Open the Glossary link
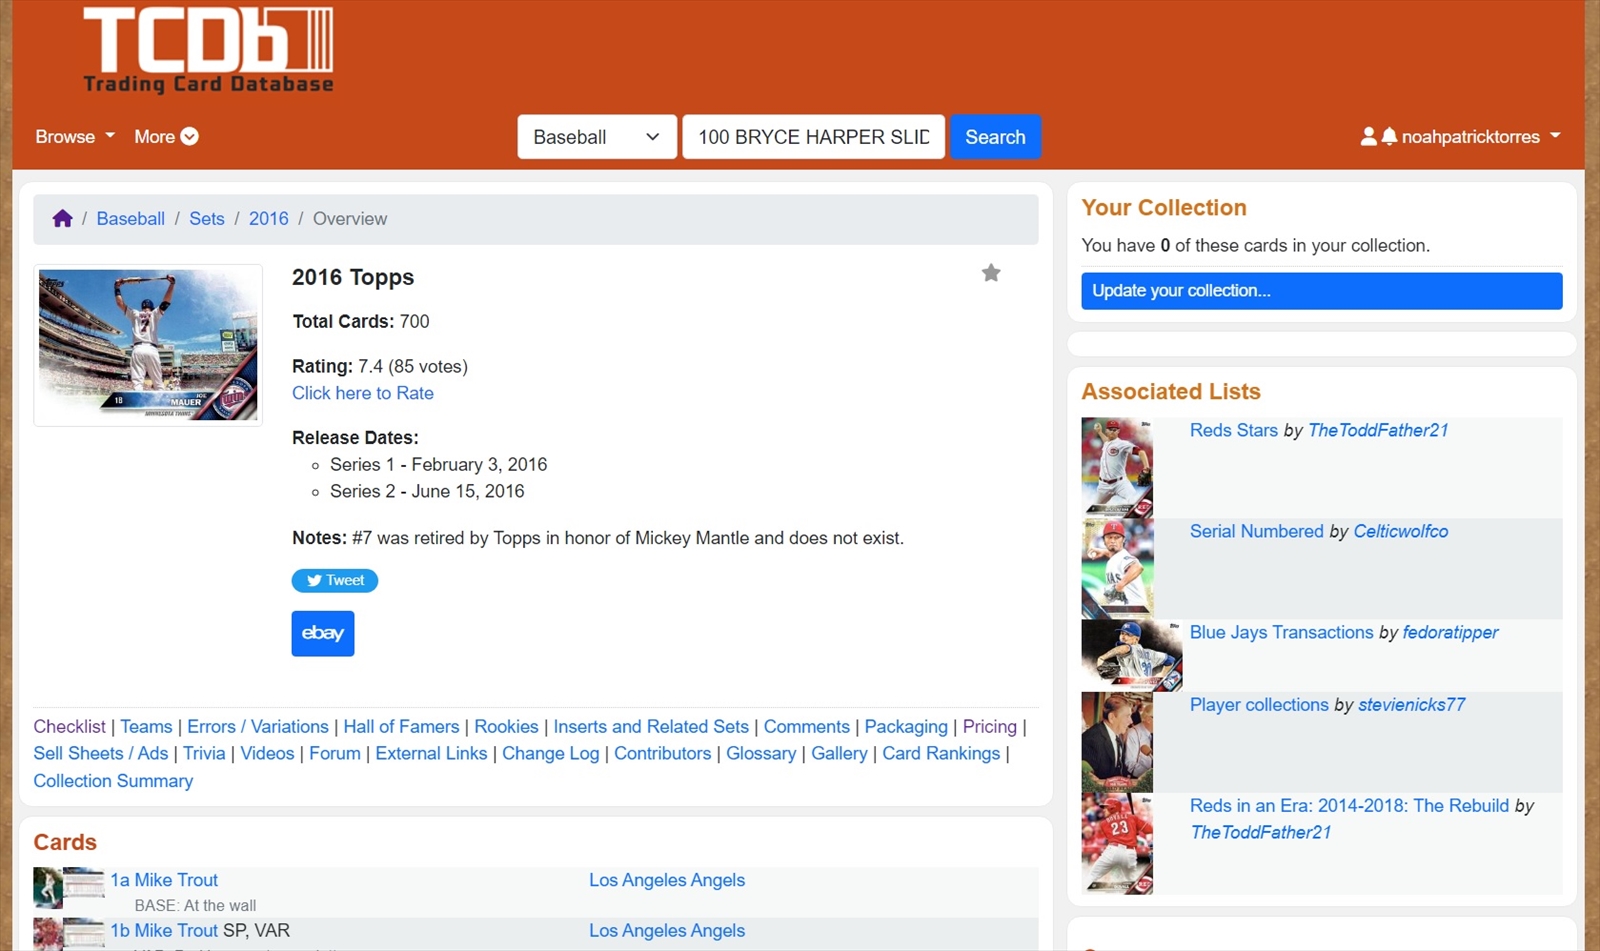 761,753
